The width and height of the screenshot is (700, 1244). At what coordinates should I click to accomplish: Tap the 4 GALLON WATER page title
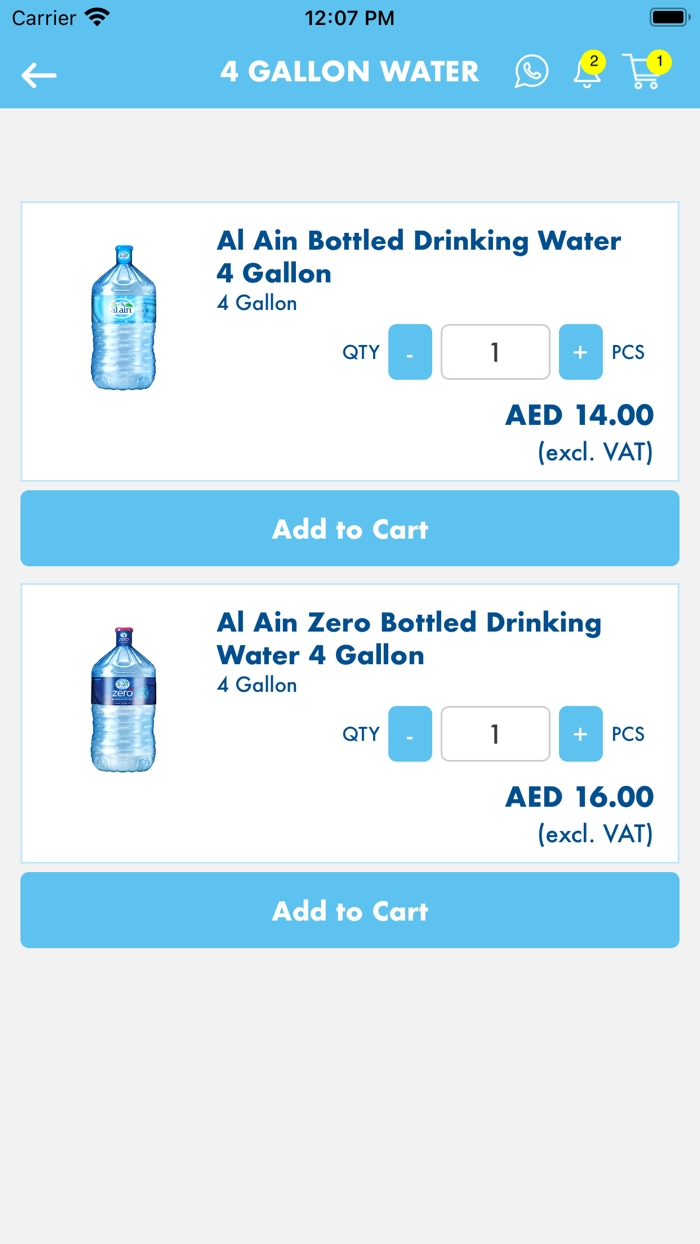click(349, 72)
